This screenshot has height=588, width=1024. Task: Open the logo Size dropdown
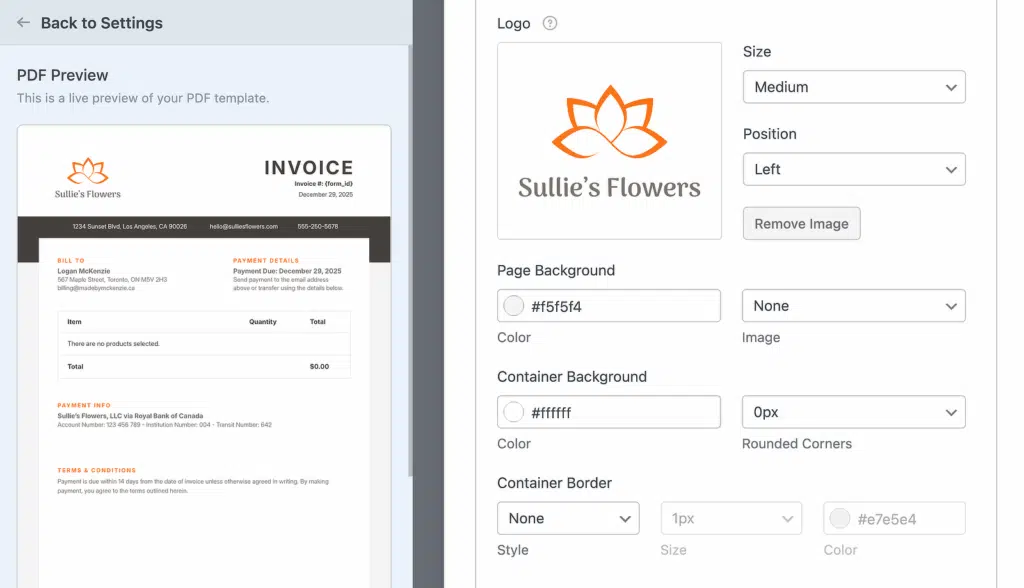point(854,87)
